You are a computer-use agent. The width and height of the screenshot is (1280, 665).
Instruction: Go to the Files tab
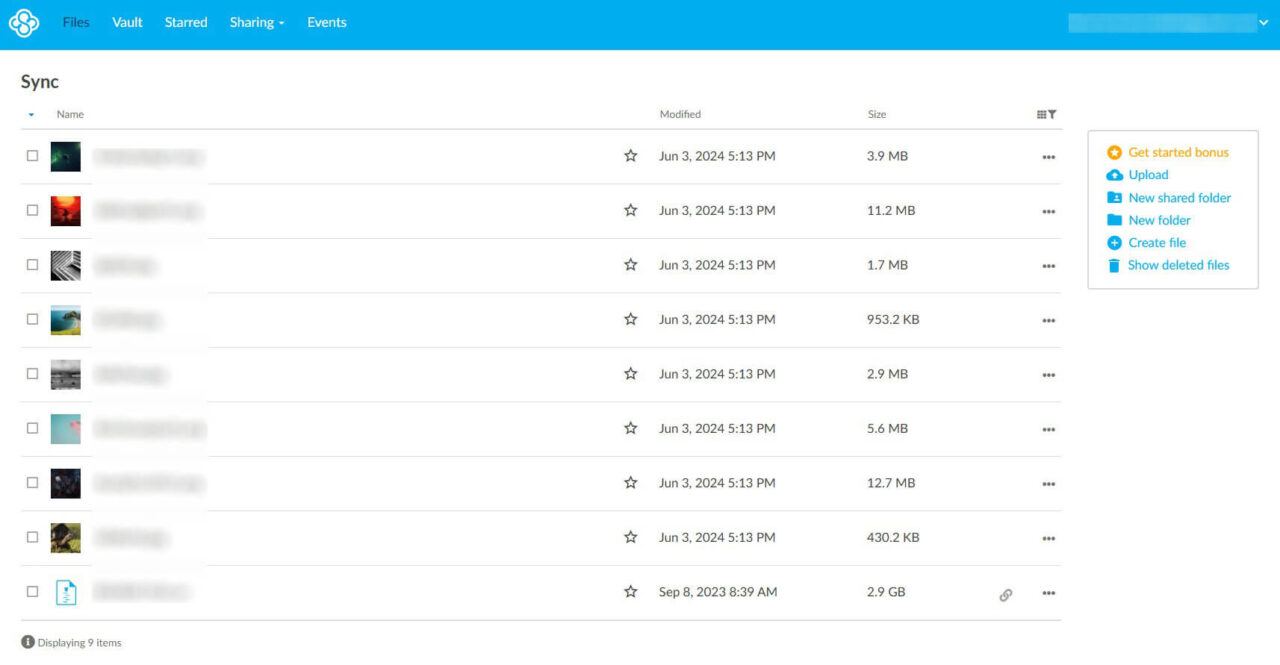coord(76,22)
